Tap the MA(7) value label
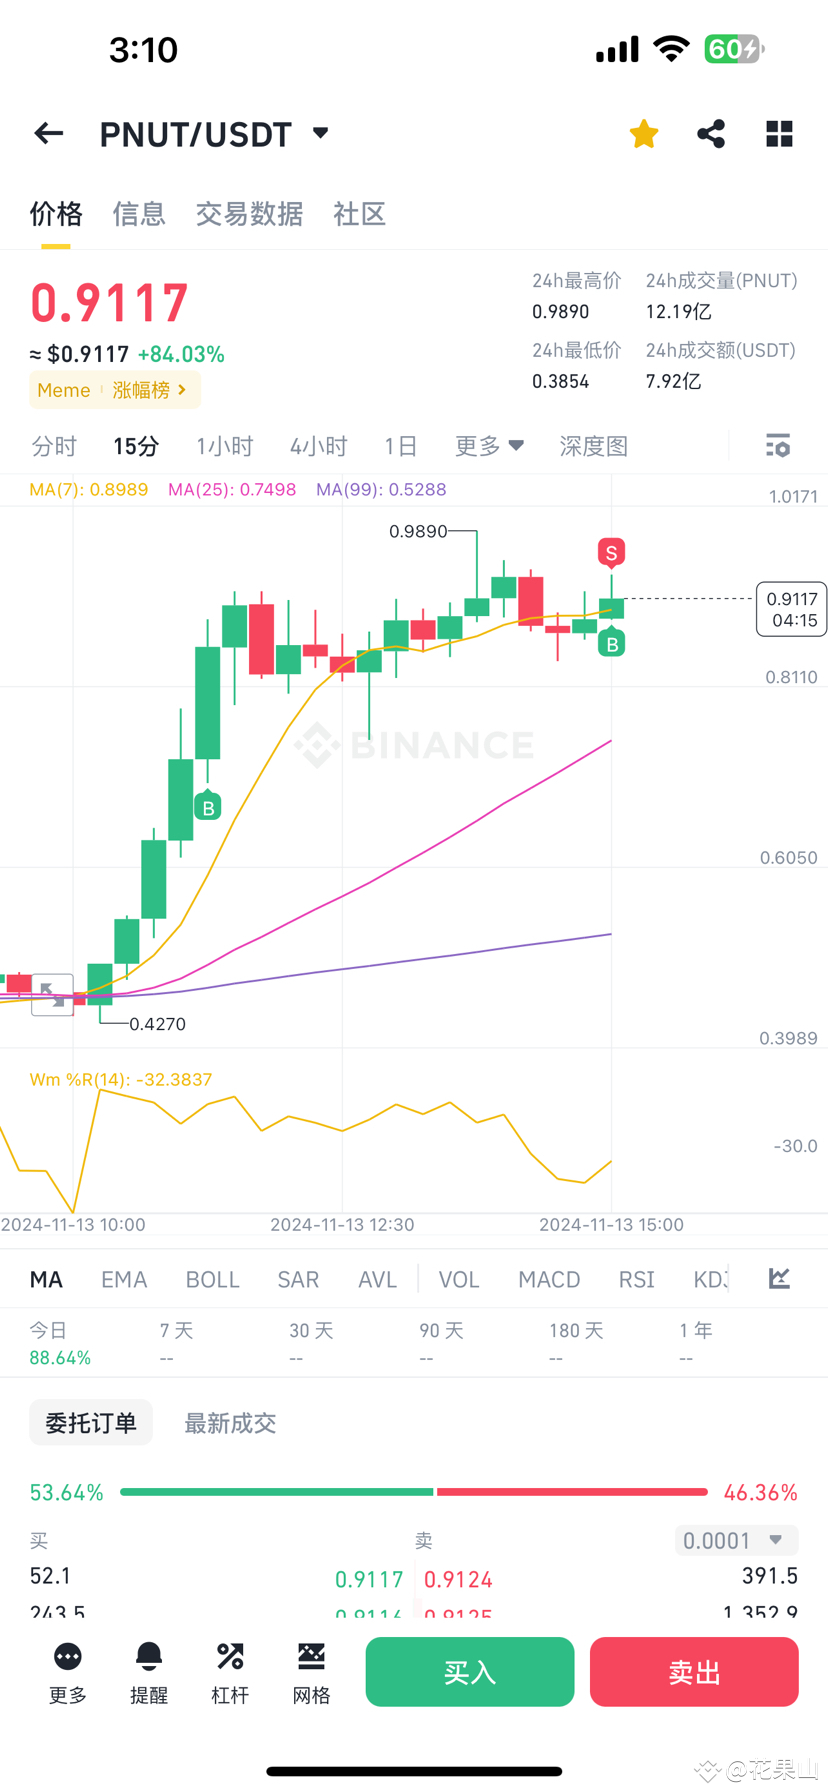Screen dimensions: 828x1792 [89, 489]
